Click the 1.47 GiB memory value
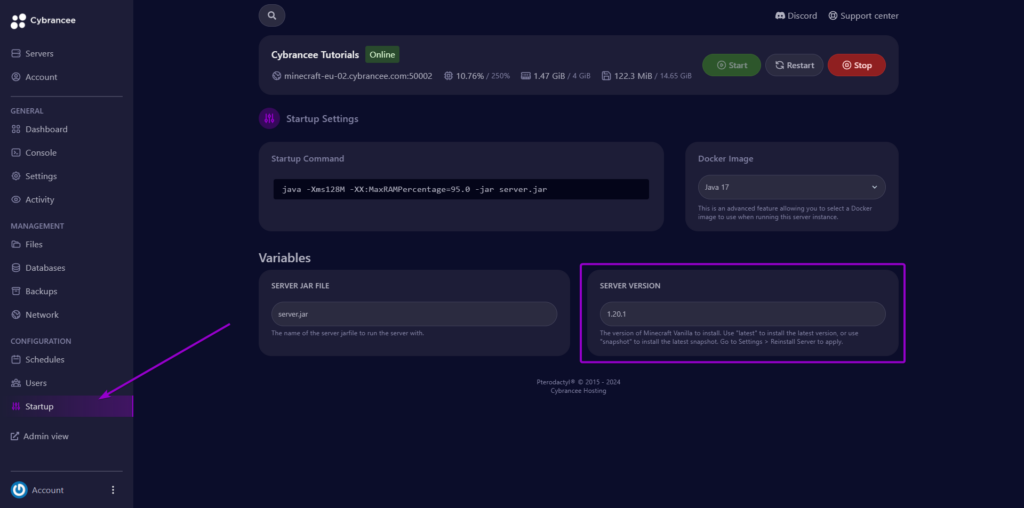Screen dimensions: 1024x508 [x=550, y=76]
